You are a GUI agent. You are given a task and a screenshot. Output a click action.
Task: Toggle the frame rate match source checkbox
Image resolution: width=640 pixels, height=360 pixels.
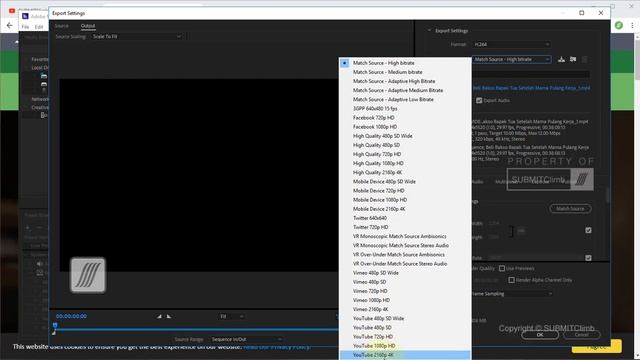coord(588,258)
